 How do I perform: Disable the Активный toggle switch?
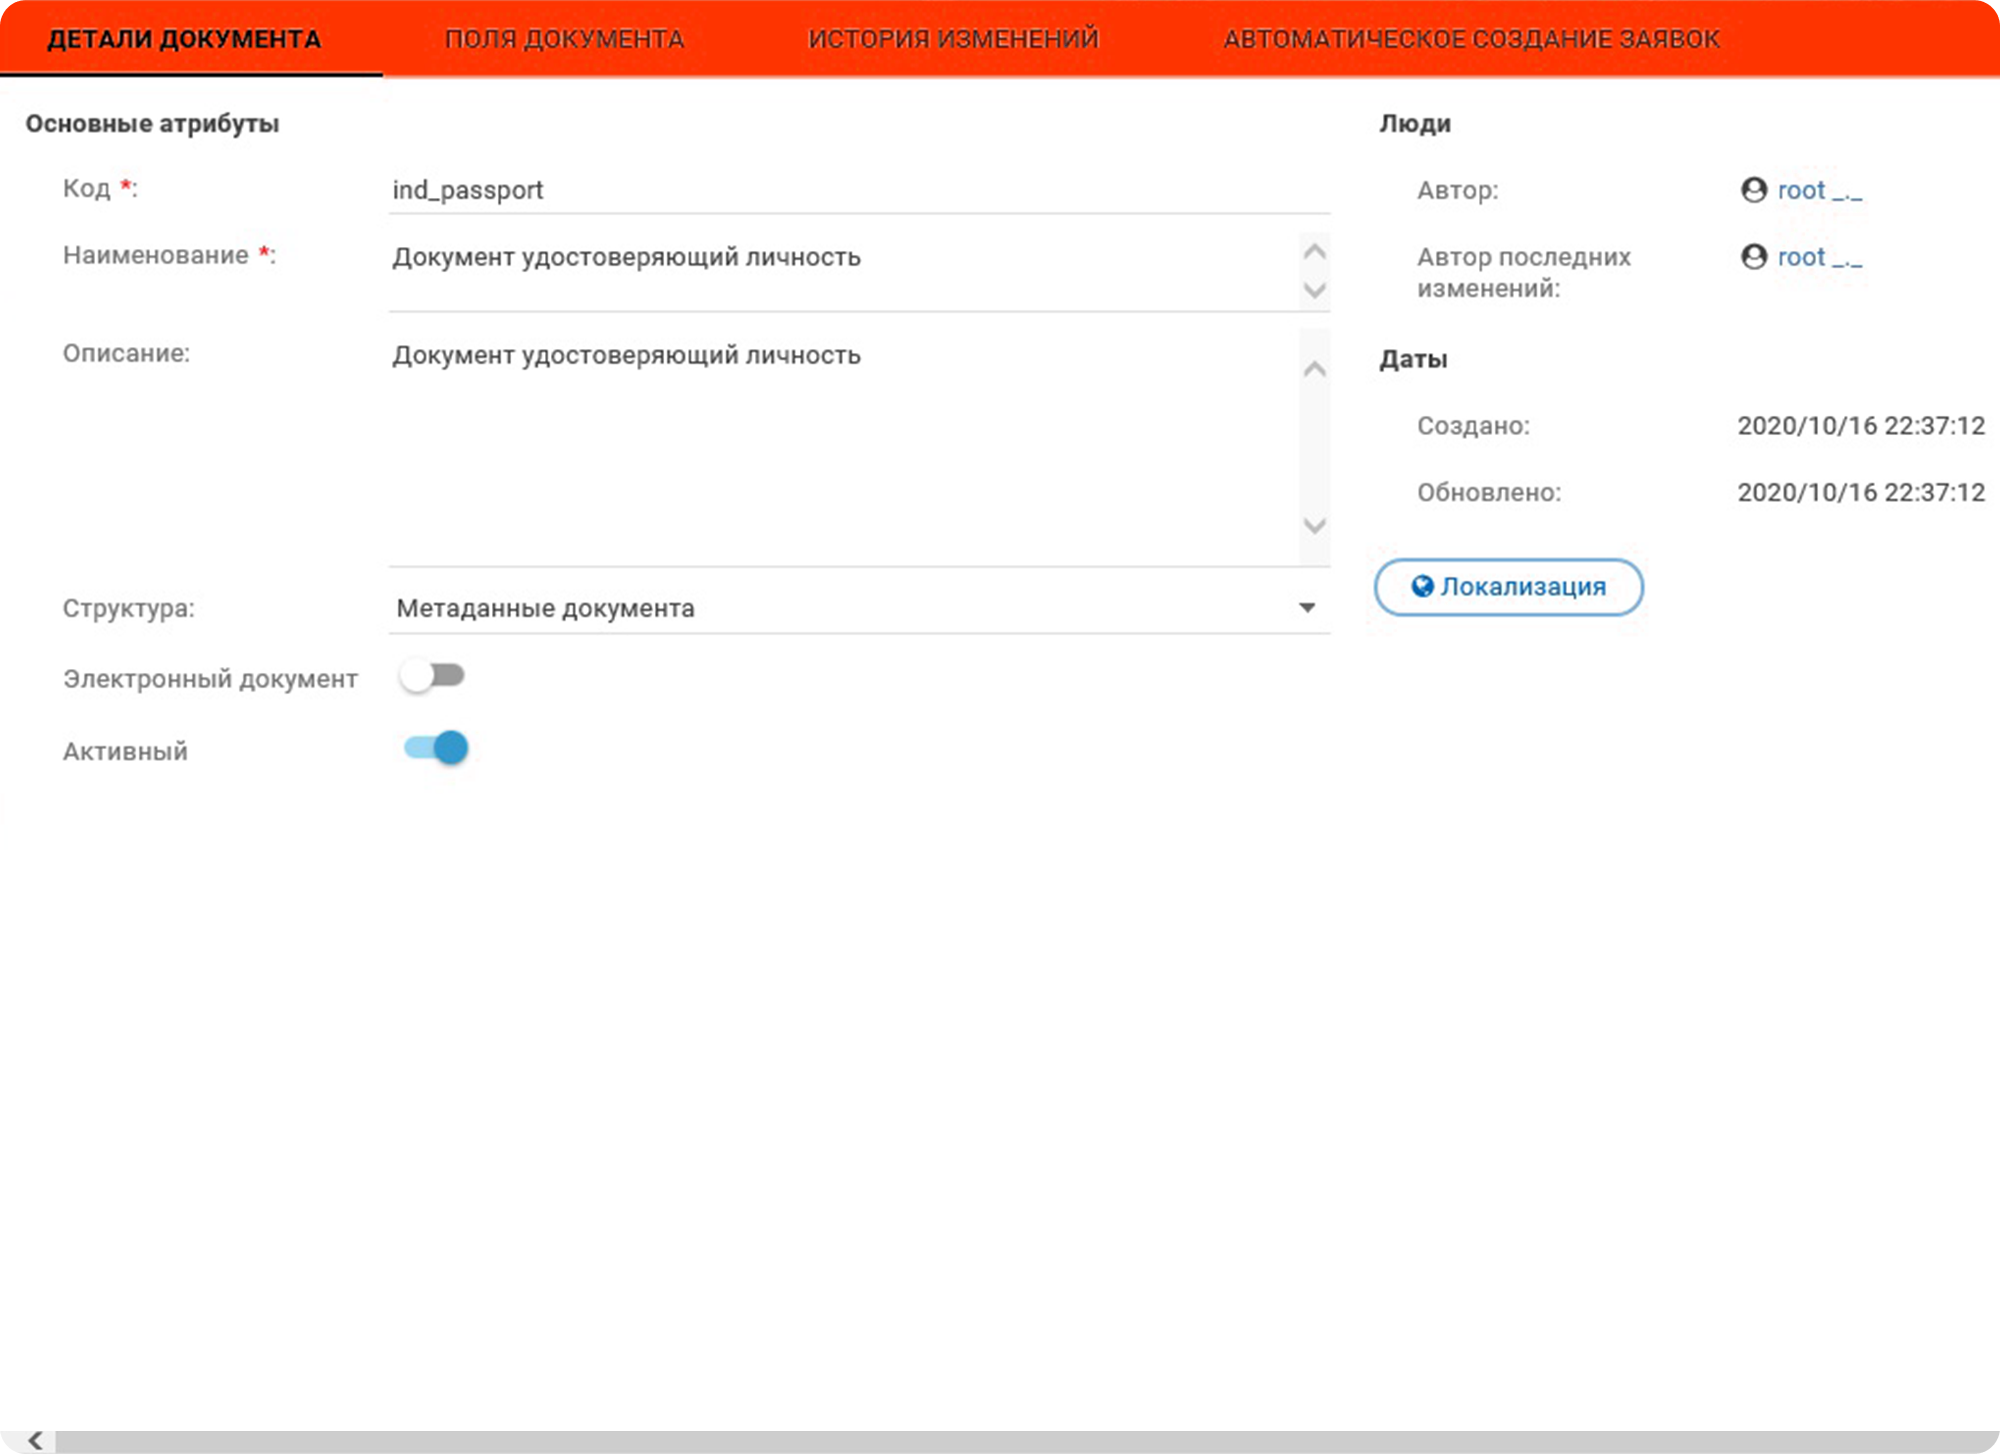pyautogui.click(x=437, y=748)
